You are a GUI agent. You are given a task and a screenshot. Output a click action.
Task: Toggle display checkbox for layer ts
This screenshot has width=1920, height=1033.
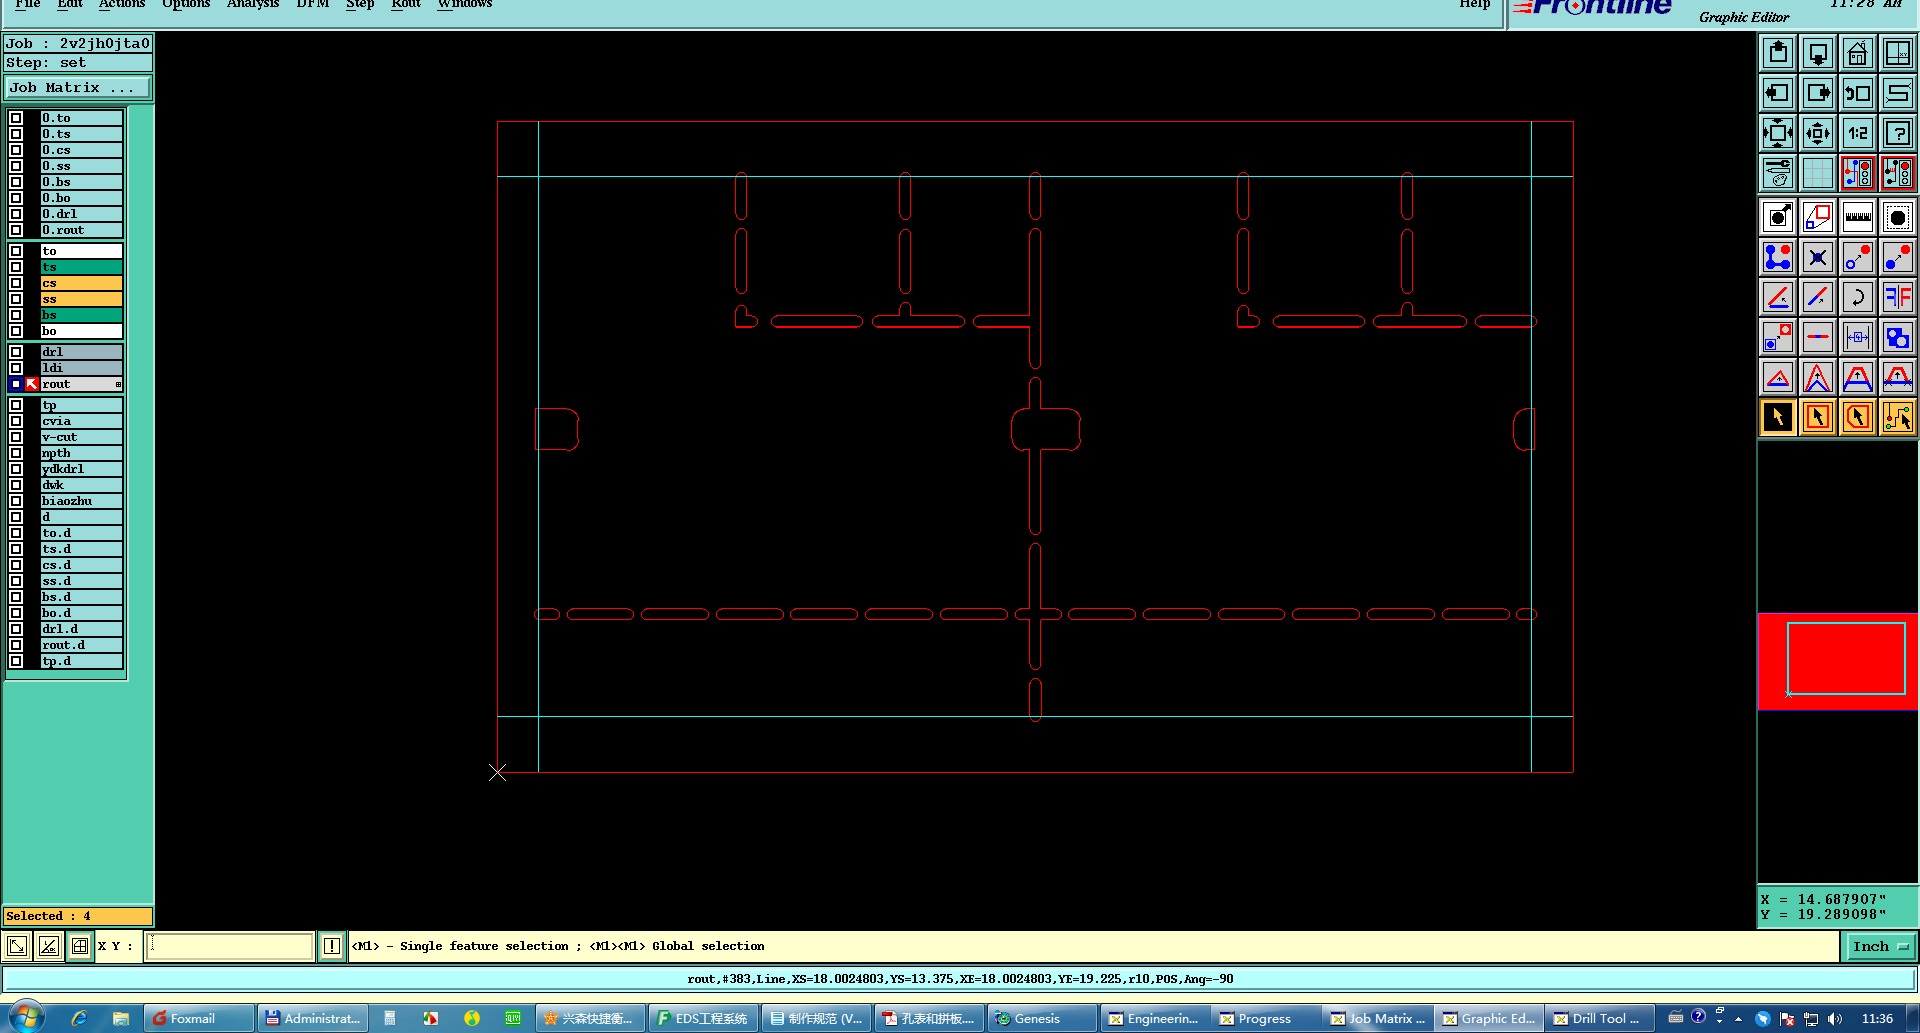coord(16,267)
